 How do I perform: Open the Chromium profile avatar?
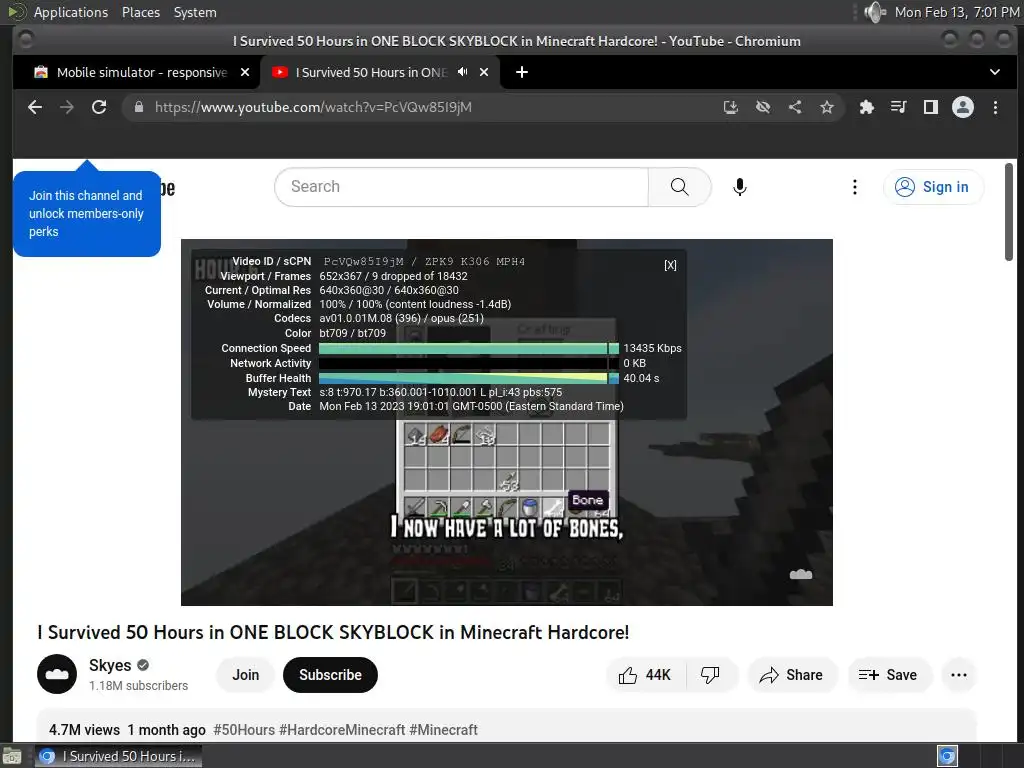point(963,107)
